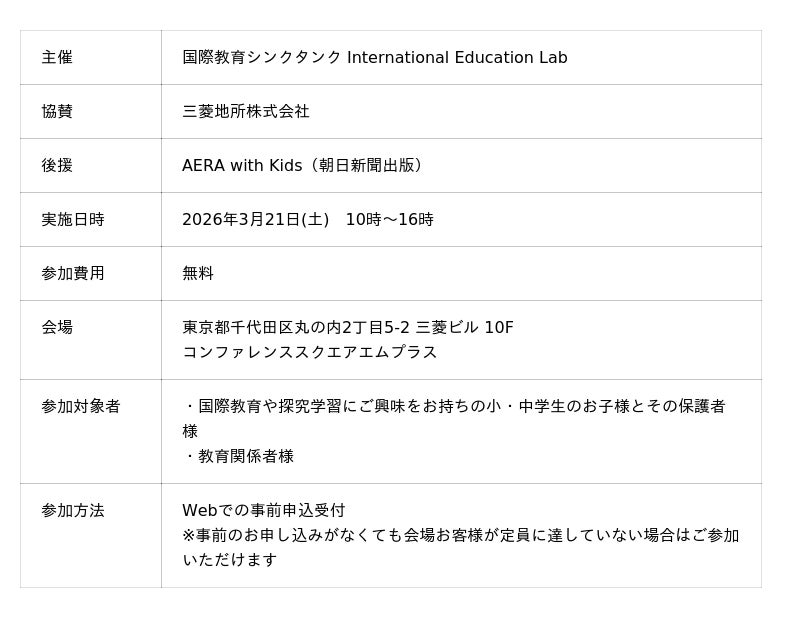Click the 国際教育や探究学習 bullet line

tap(455, 407)
